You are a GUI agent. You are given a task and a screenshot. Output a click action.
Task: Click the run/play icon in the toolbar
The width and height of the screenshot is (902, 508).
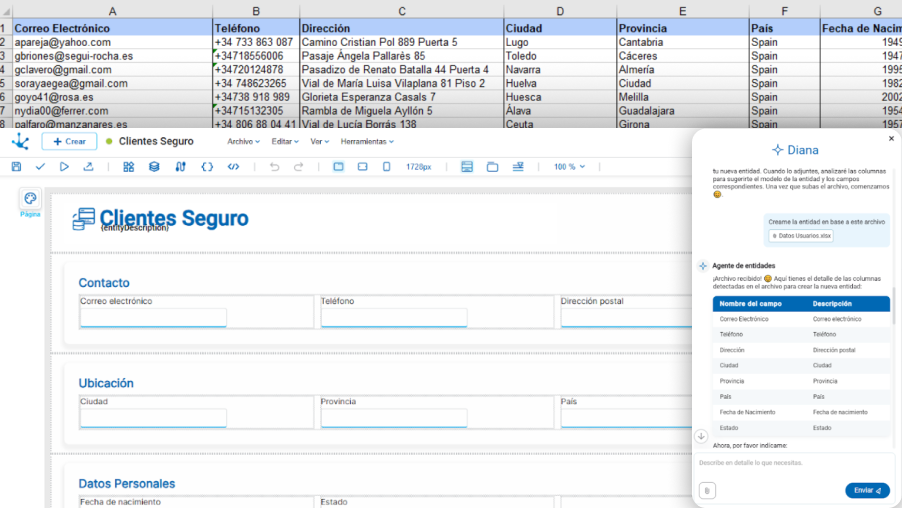(x=64, y=167)
